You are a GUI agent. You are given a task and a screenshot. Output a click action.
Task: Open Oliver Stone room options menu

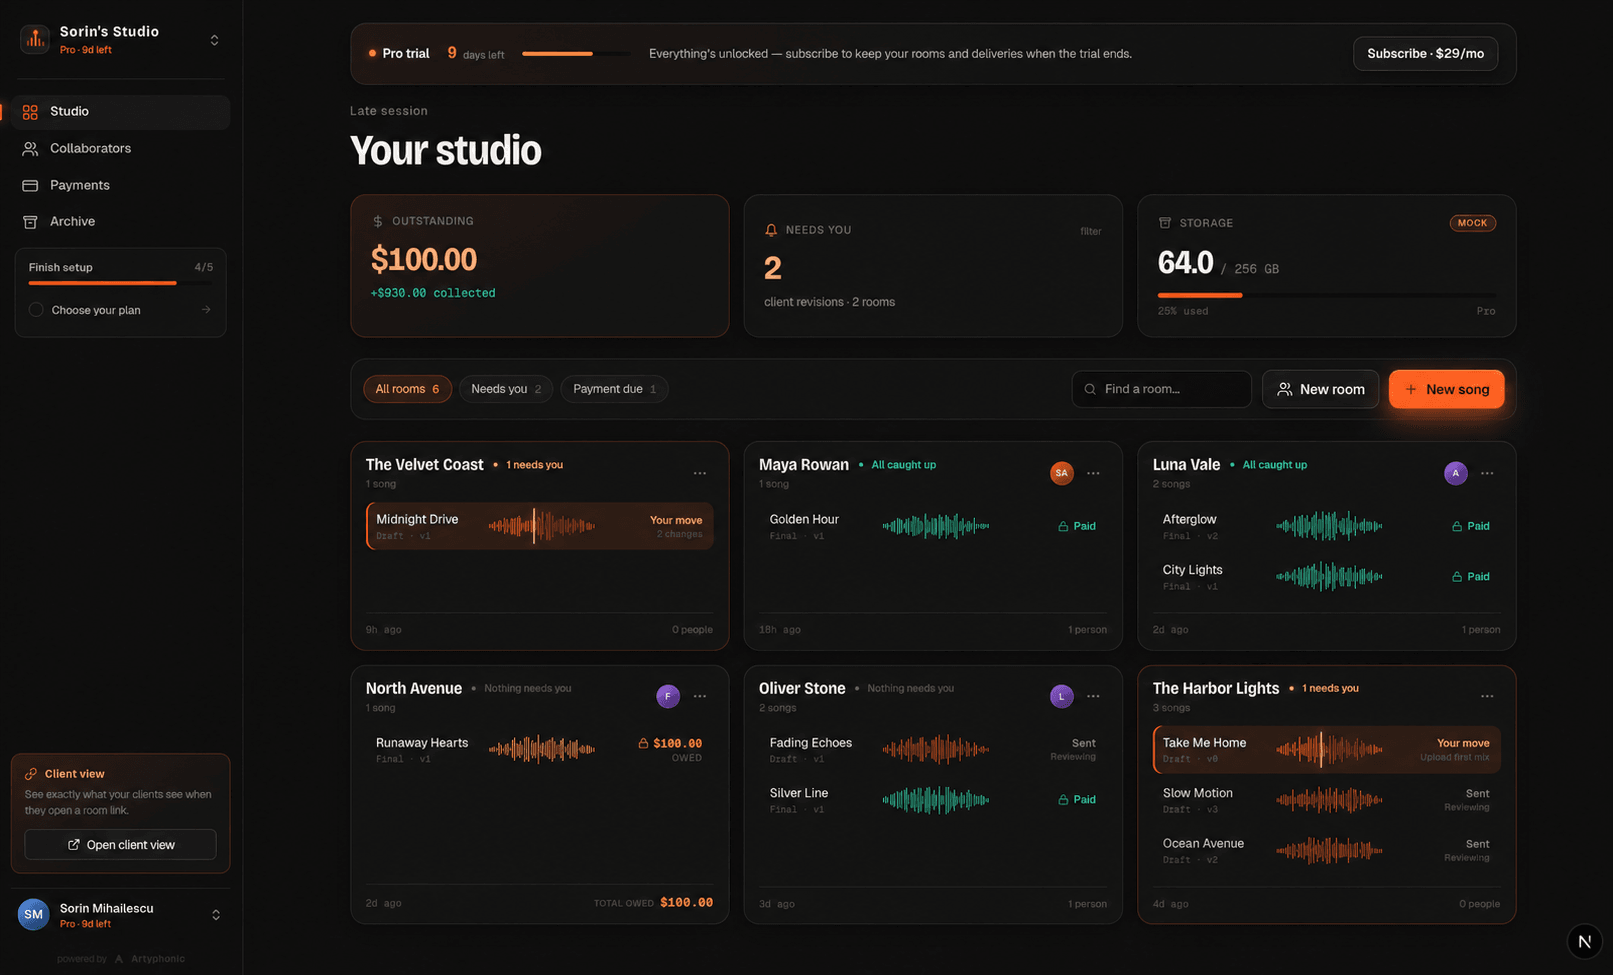click(x=1093, y=696)
